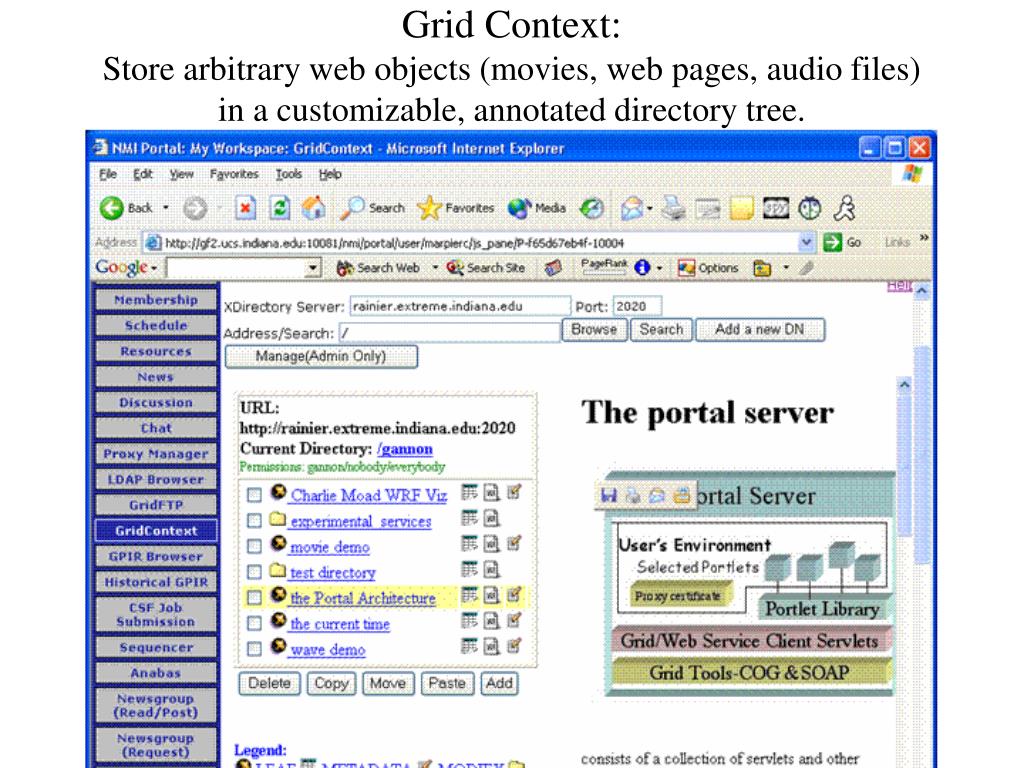Click the XDirectory Server input field
Viewport: 1024px width, 768px height.
tap(460, 306)
